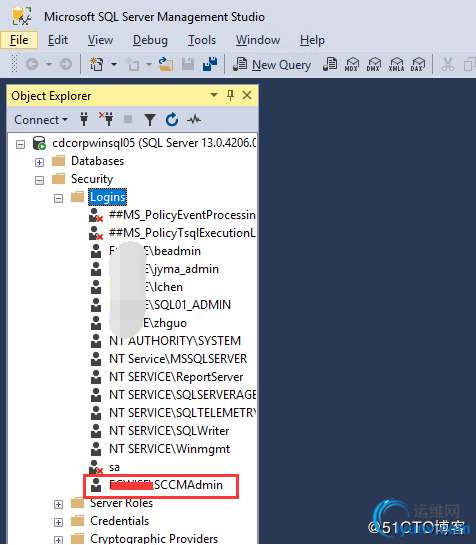Collapse the cdcorpwinsql05 server node

[x=21, y=144]
